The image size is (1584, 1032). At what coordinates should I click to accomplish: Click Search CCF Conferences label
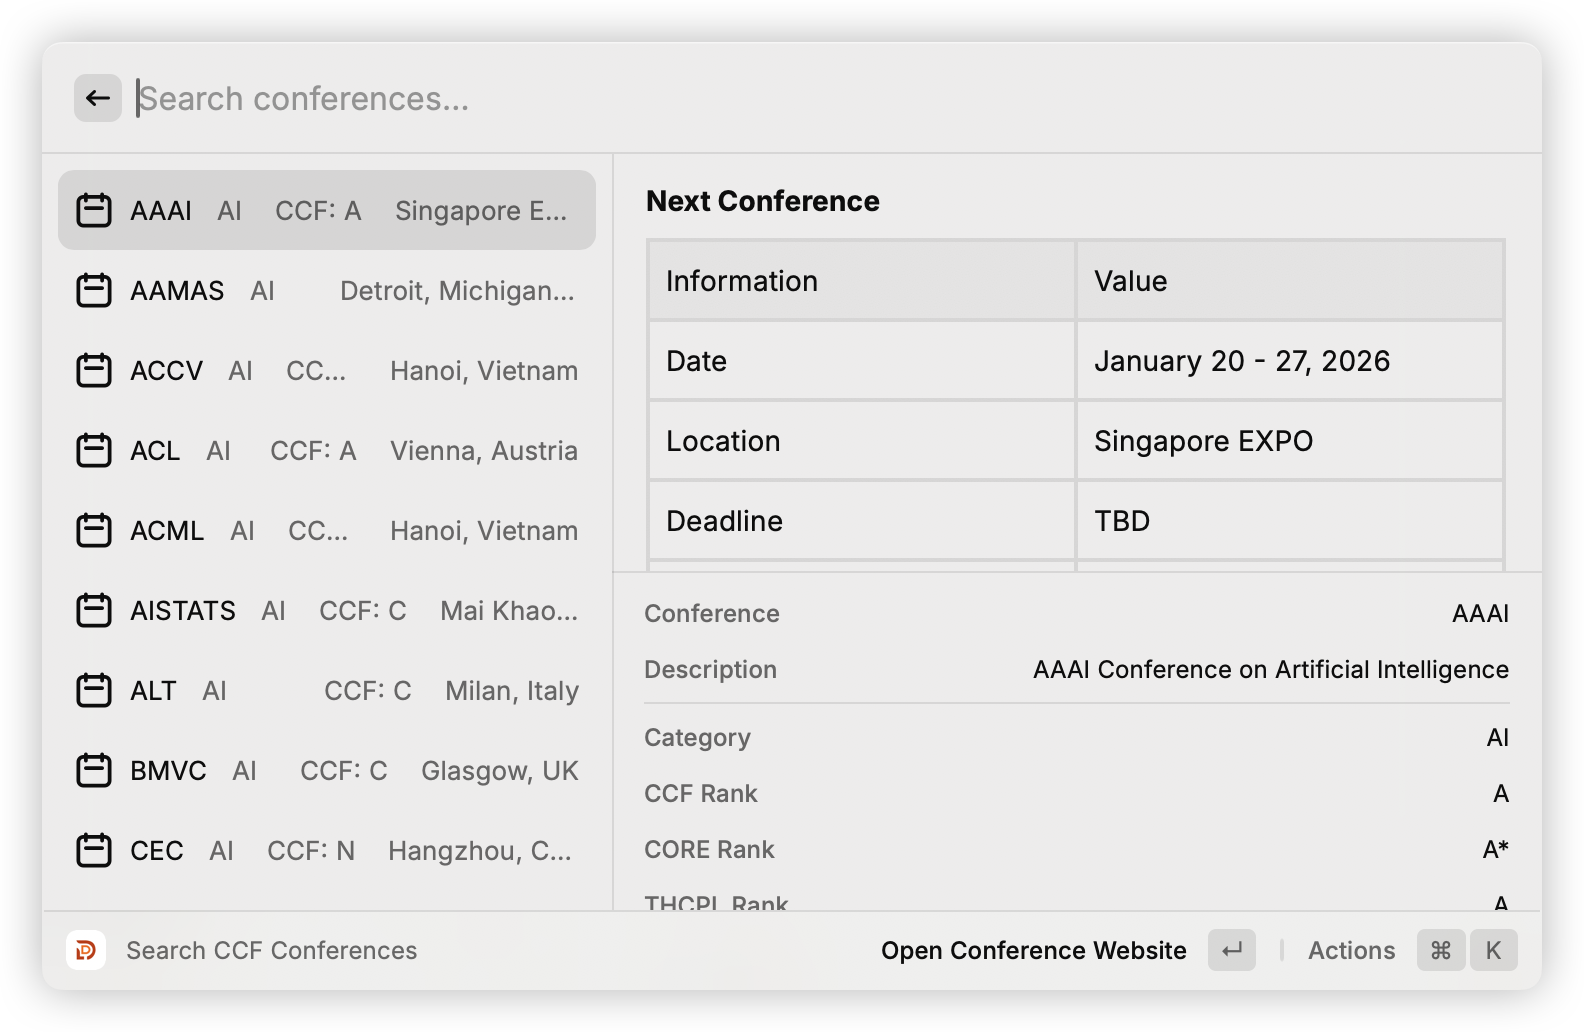pyautogui.click(x=271, y=950)
